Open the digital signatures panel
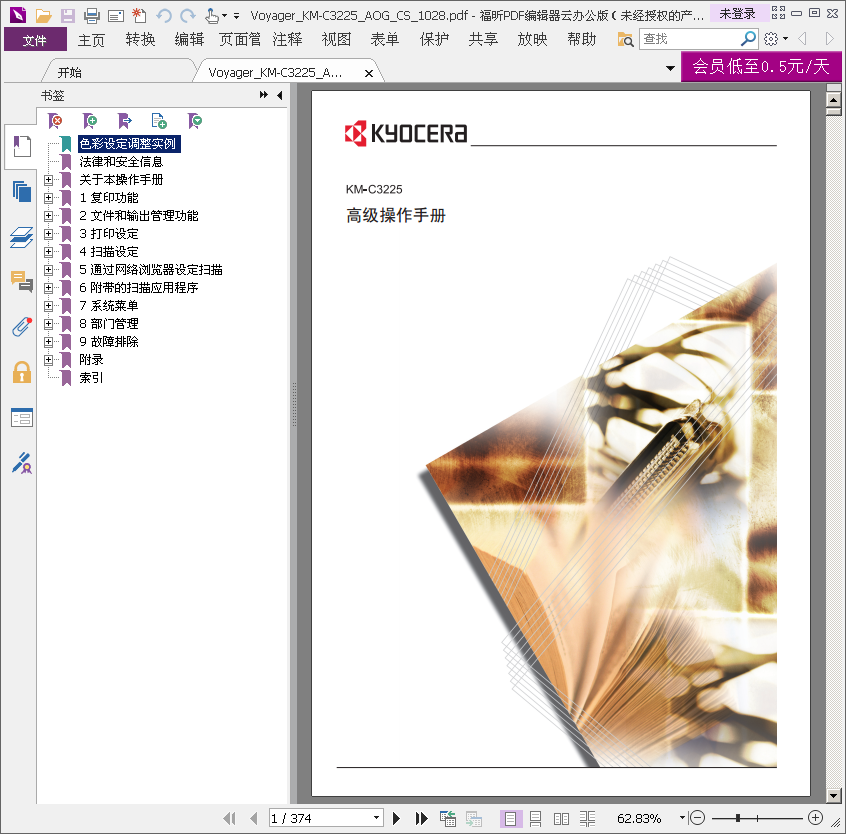This screenshot has width=846, height=834. coord(22,463)
